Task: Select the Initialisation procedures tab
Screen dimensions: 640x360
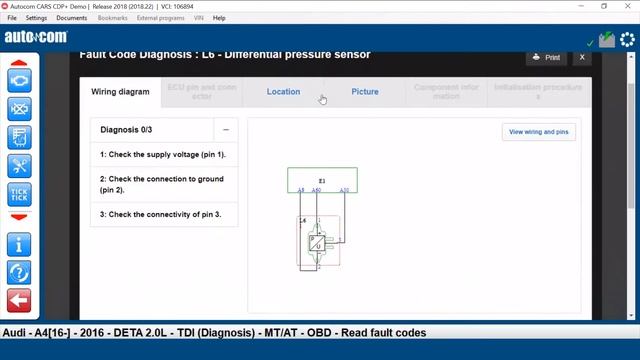Action: click(x=538, y=92)
